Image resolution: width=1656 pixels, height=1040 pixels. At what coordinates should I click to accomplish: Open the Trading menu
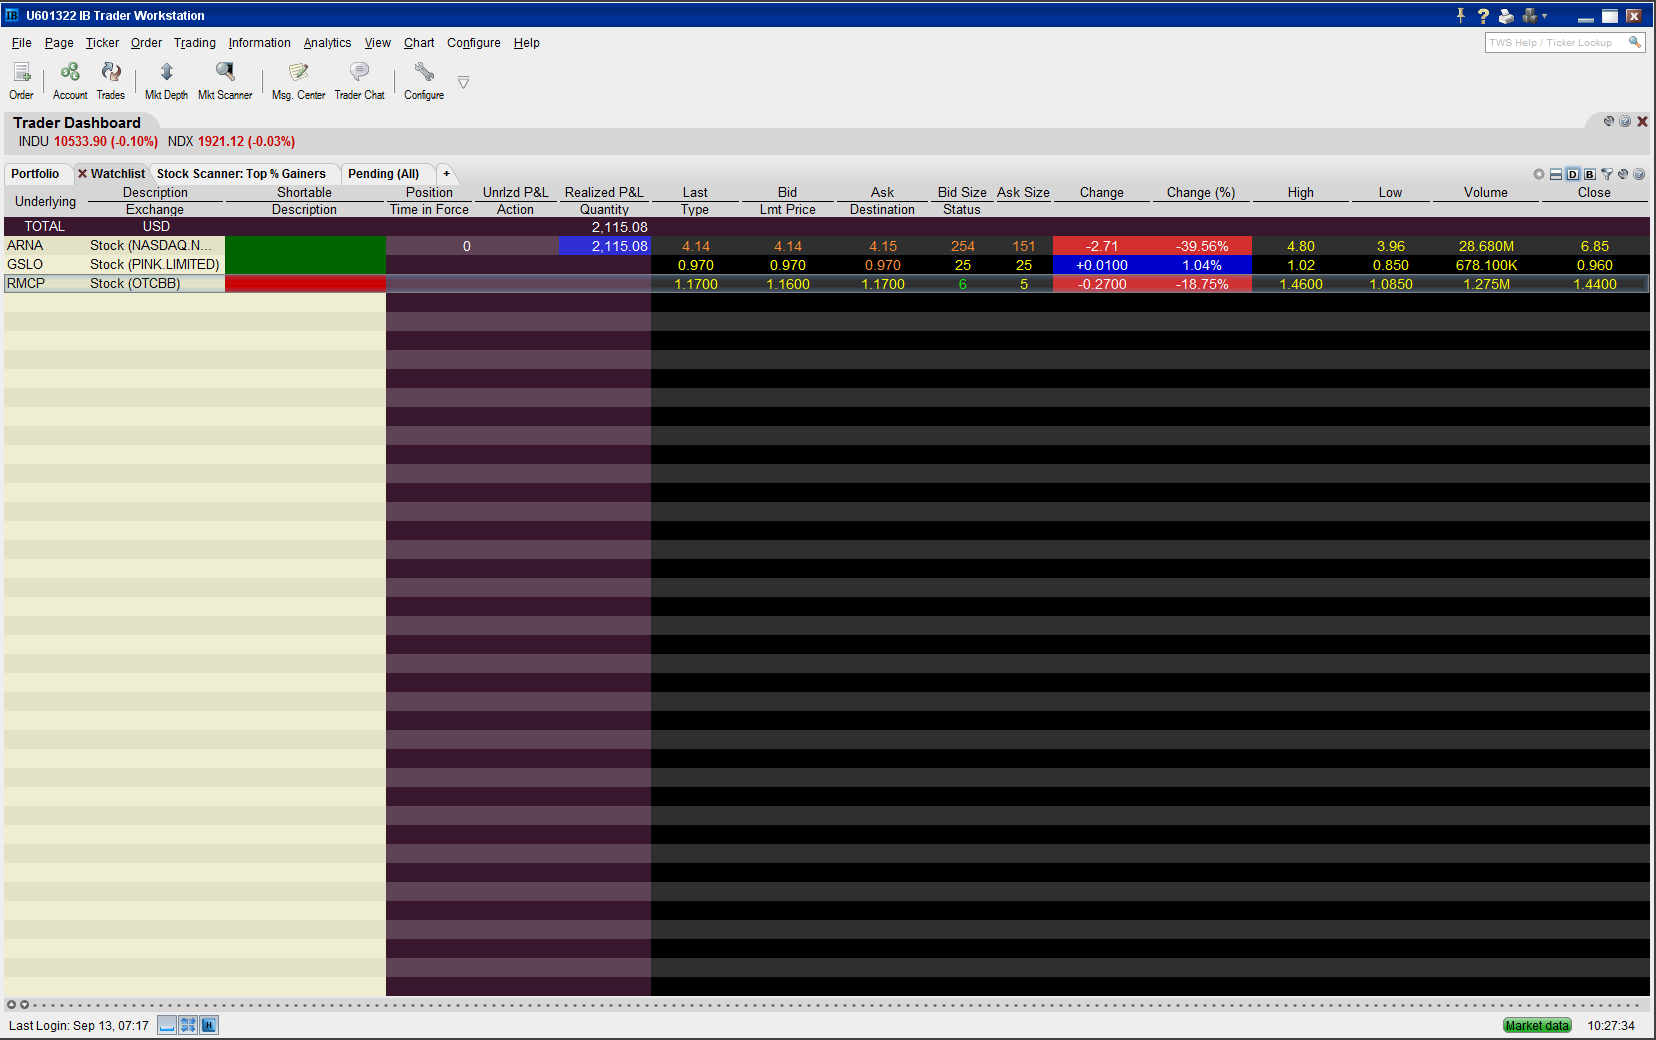coord(195,43)
